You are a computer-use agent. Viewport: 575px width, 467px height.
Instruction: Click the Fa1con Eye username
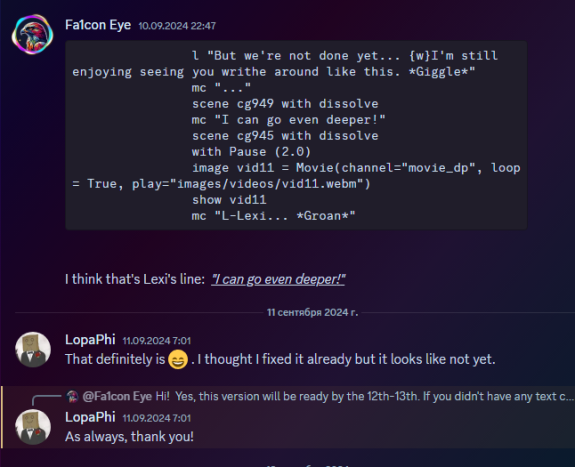[98, 25]
